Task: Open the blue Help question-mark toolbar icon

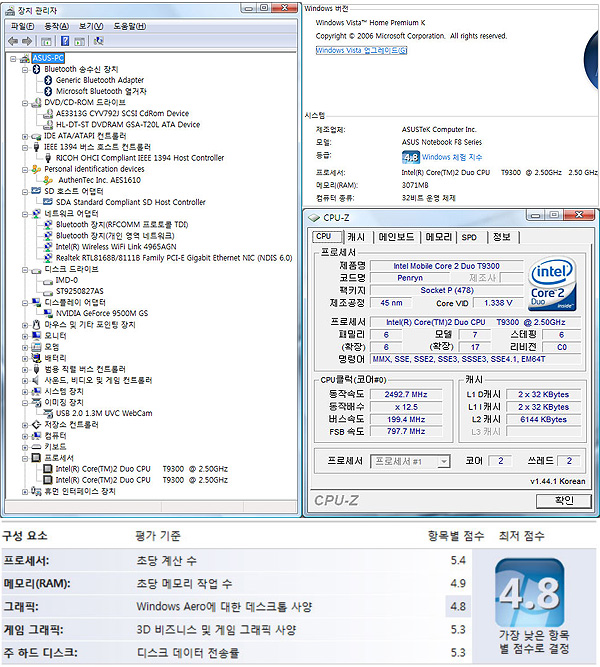Action: [65, 41]
